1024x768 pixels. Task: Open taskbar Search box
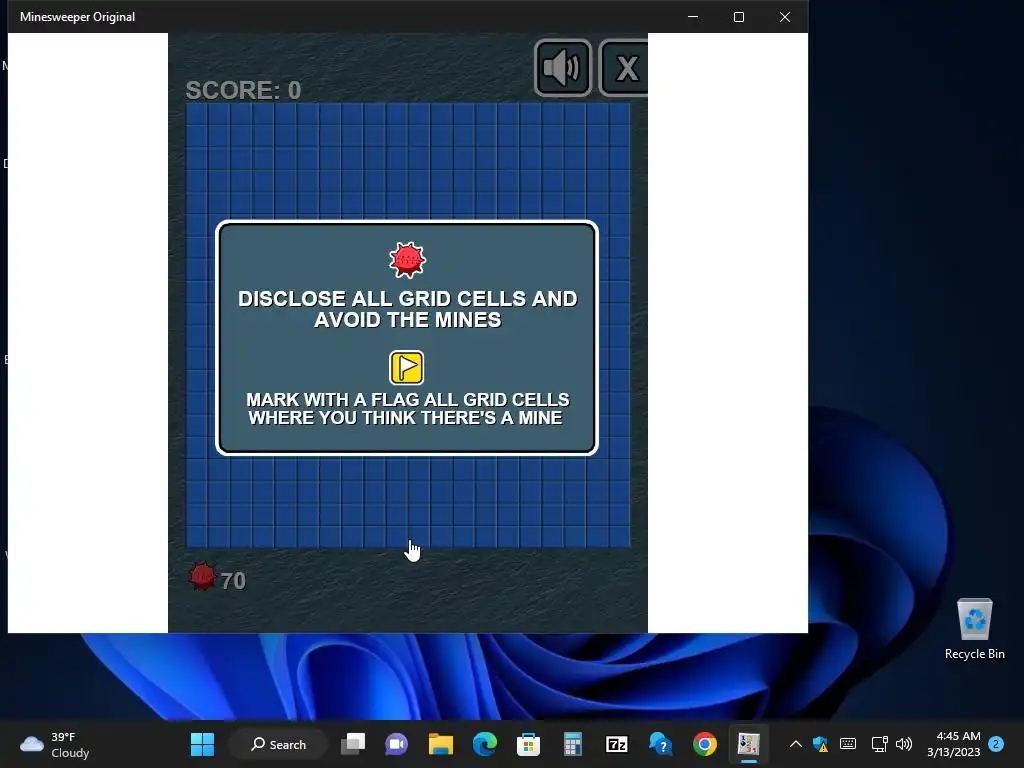pos(279,744)
